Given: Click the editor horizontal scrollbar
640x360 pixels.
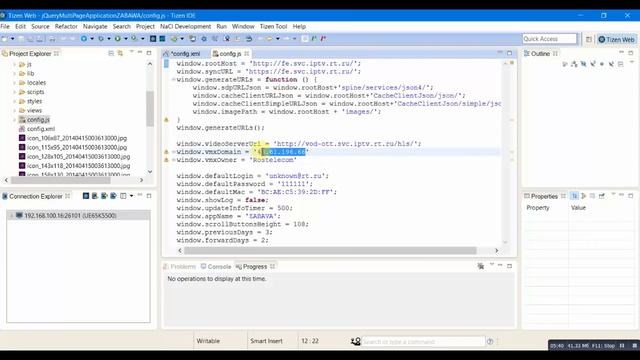Looking at the screenshot, I should pos(330,250).
